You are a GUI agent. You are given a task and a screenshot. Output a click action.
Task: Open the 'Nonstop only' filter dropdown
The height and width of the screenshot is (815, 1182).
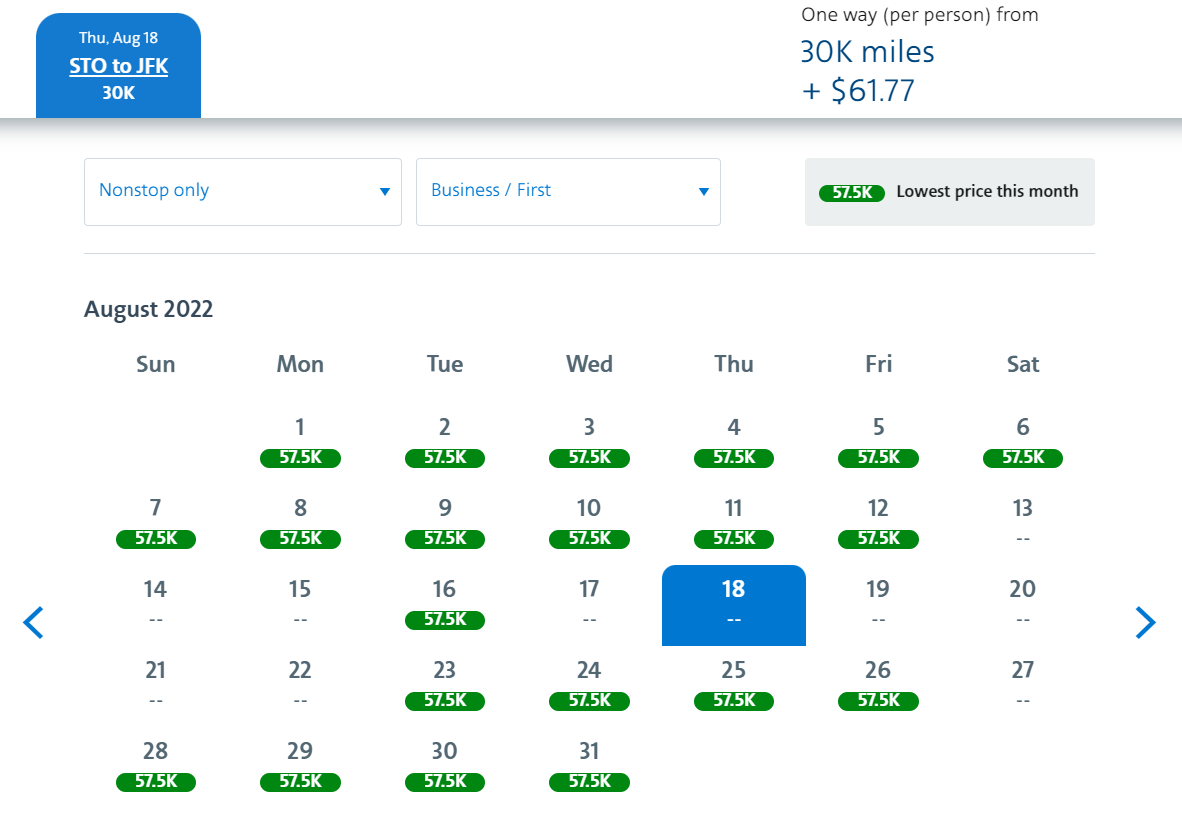(x=243, y=192)
